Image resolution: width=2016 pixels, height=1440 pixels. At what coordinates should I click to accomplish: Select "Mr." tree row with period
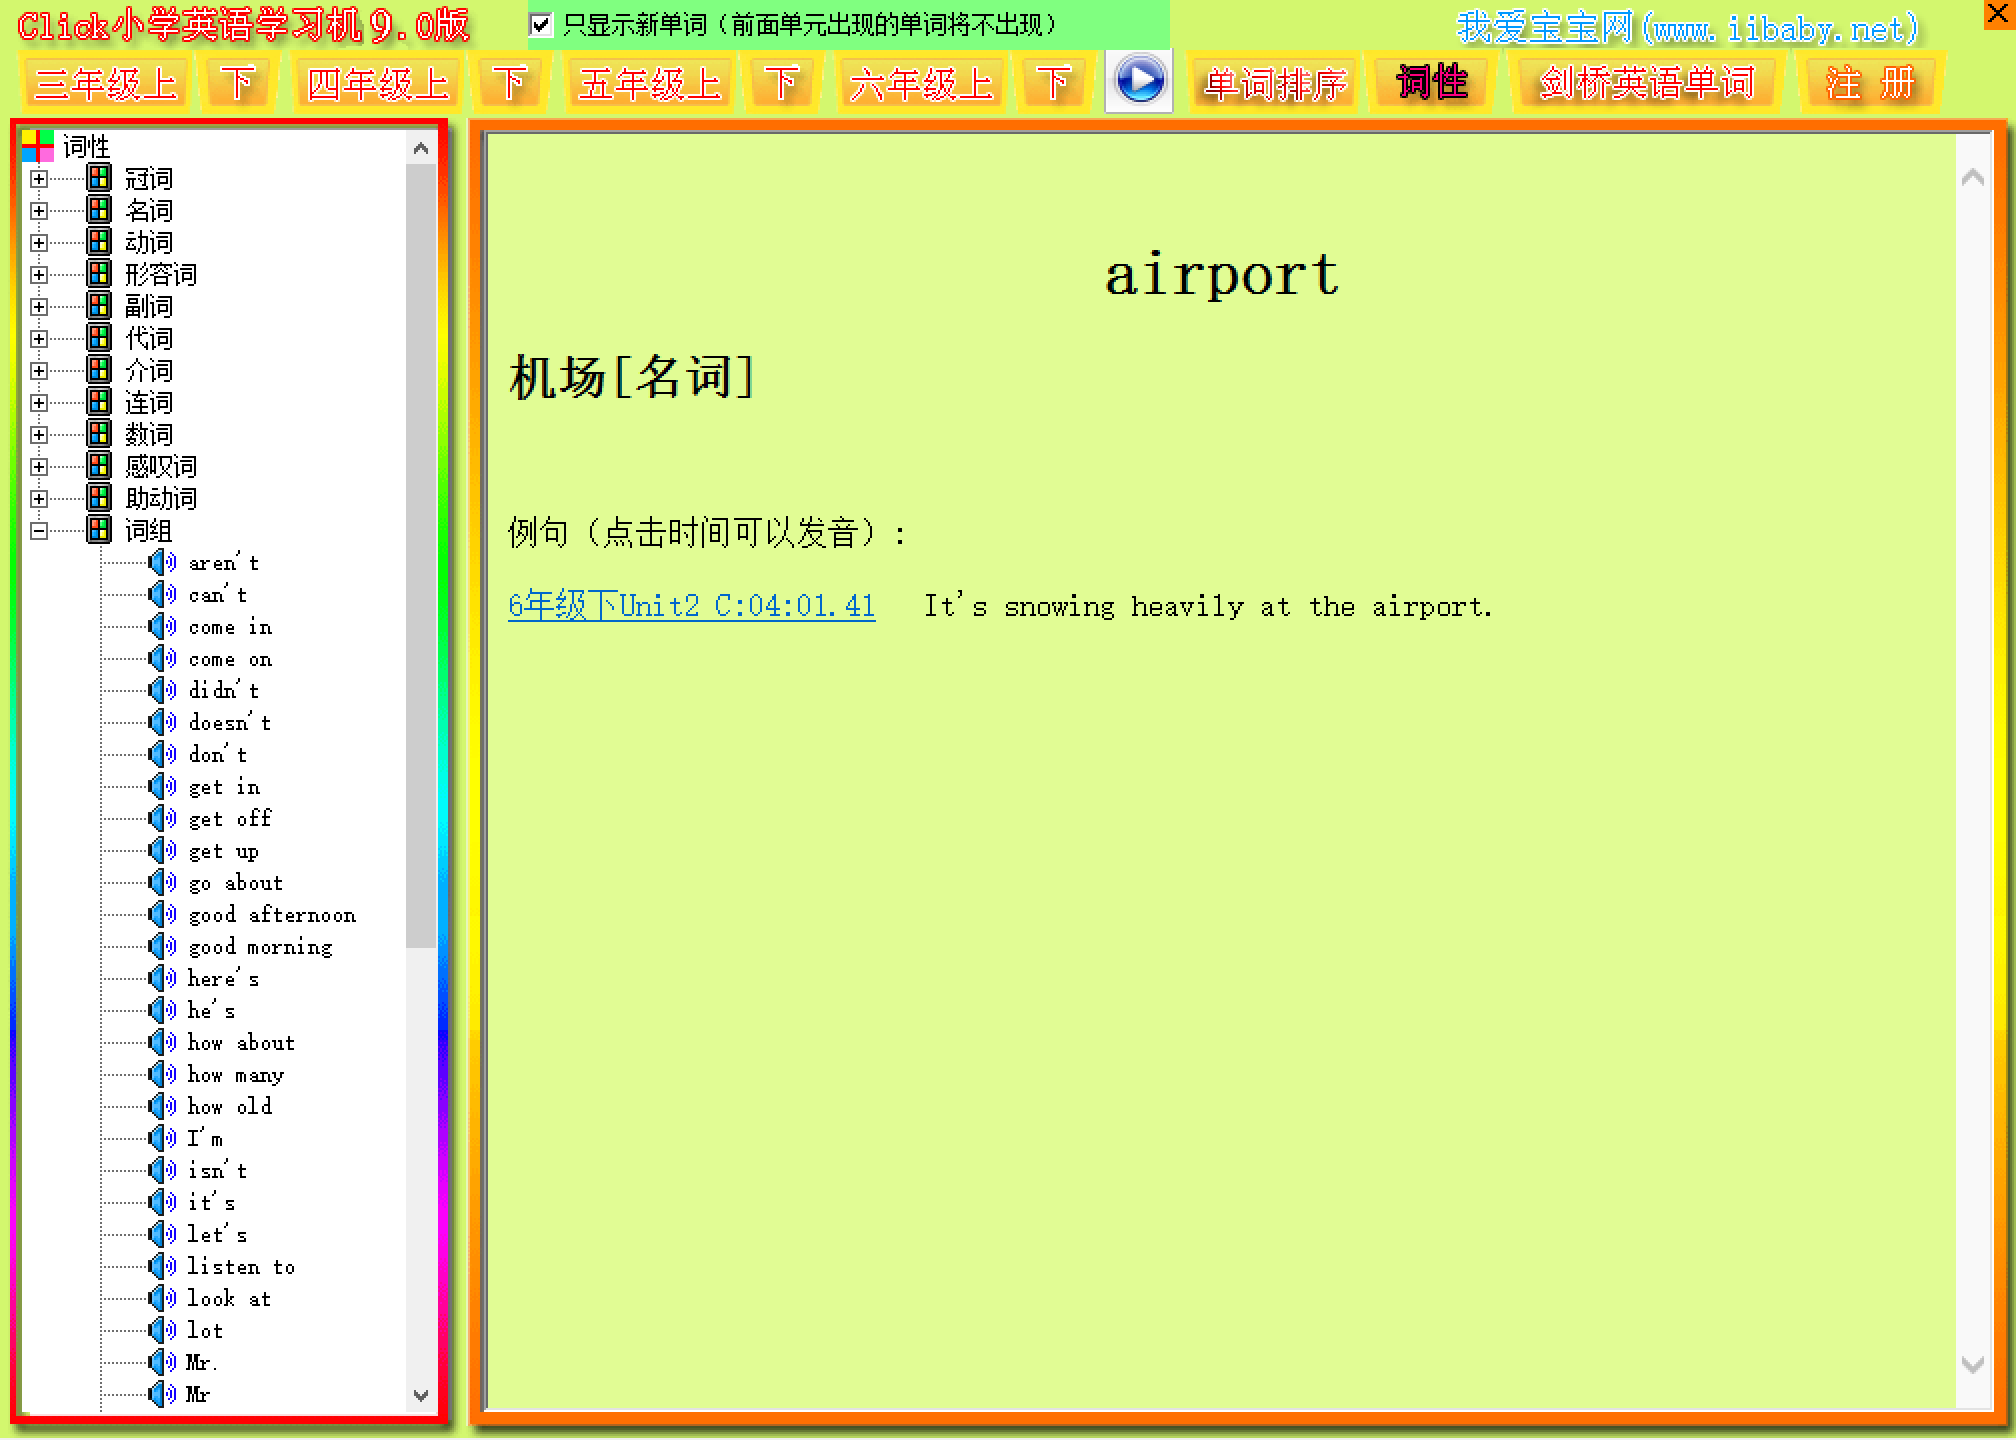click(x=202, y=1363)
